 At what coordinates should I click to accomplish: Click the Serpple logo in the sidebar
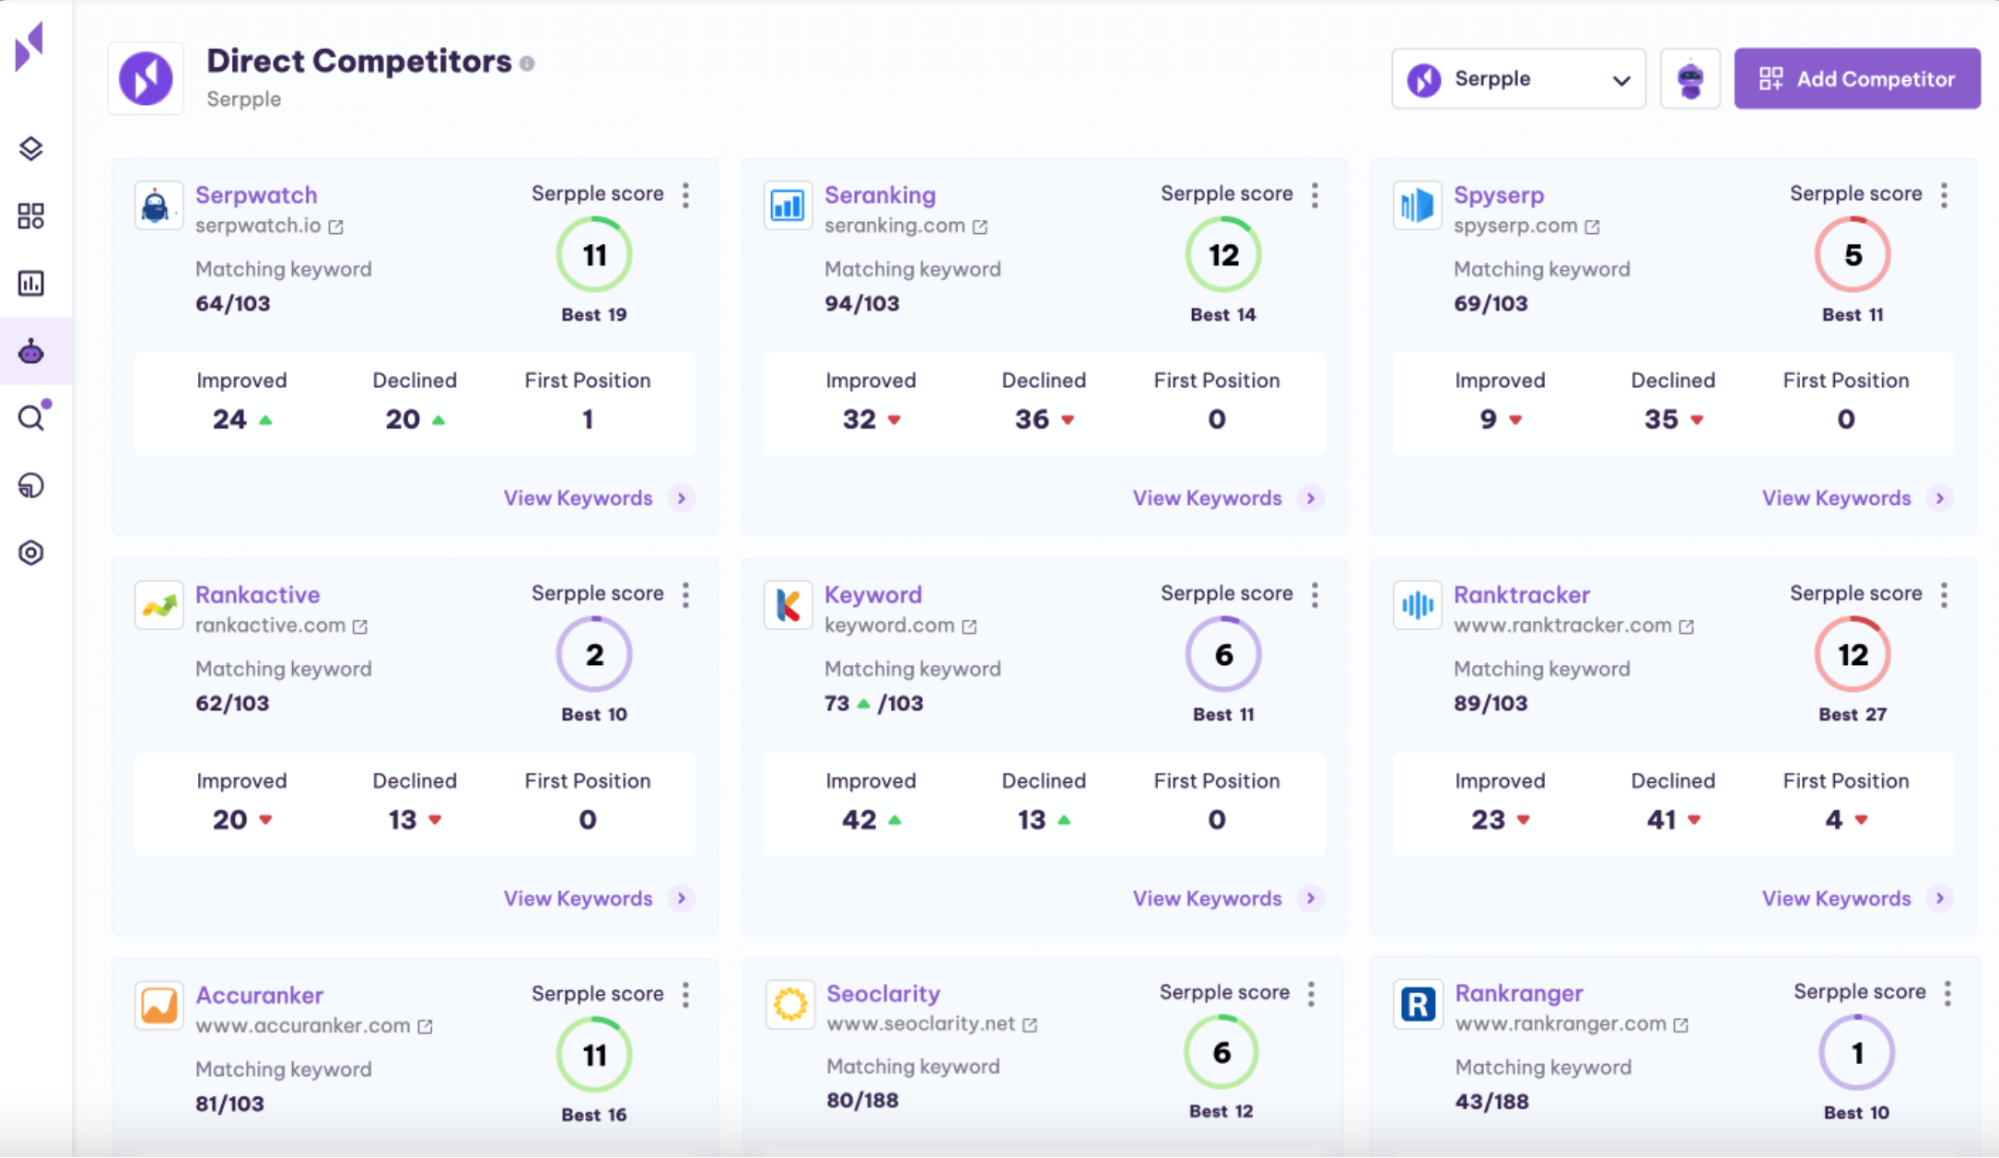pos(30,46)
